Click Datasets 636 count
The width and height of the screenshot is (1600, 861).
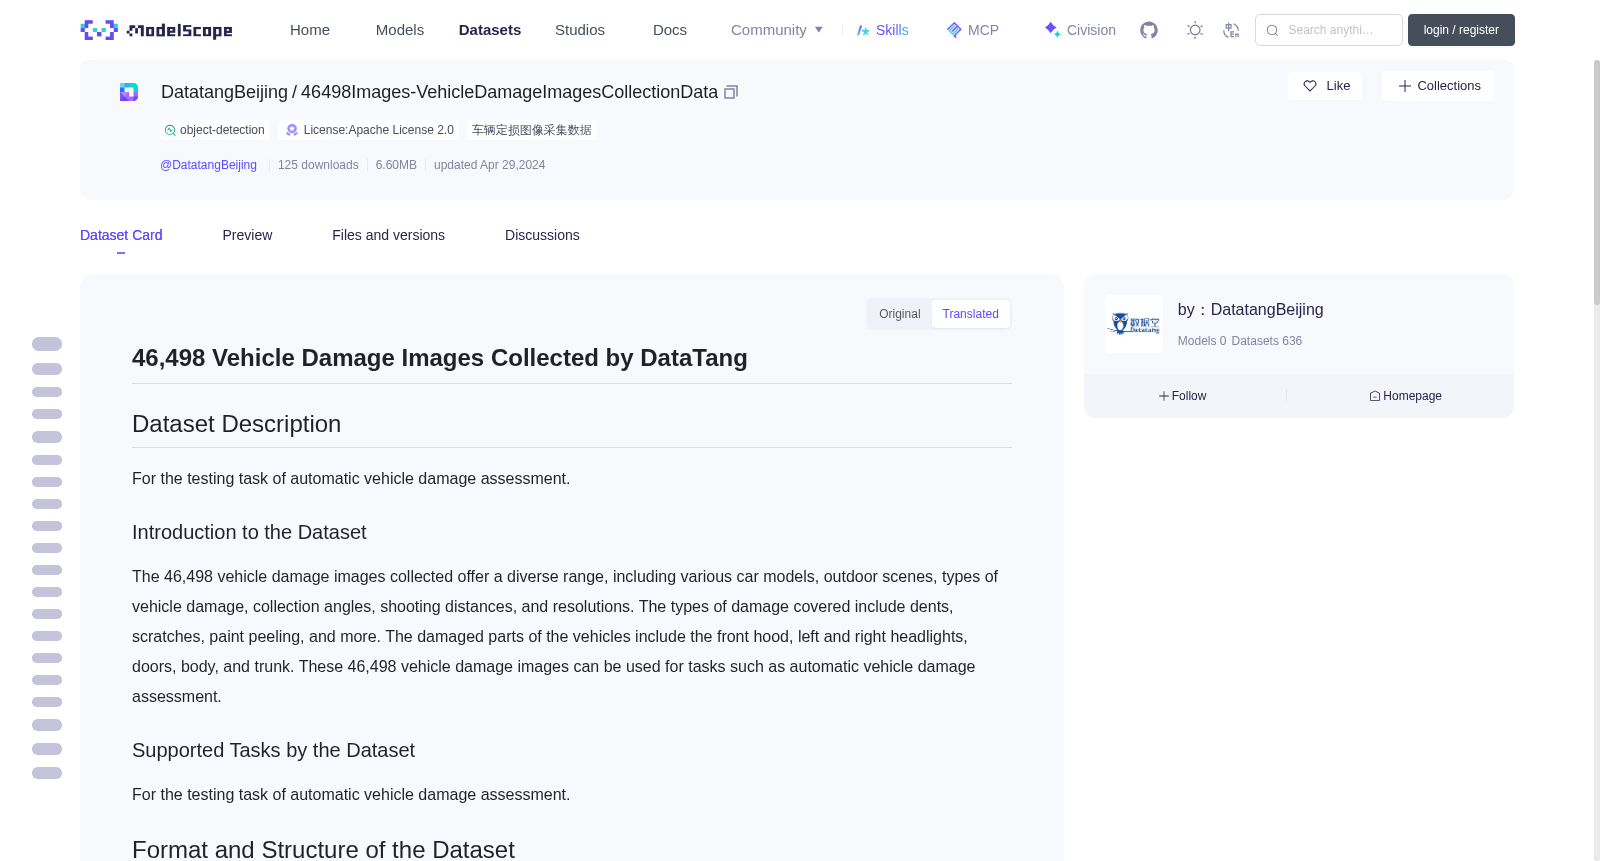[x=1267, y=341]
